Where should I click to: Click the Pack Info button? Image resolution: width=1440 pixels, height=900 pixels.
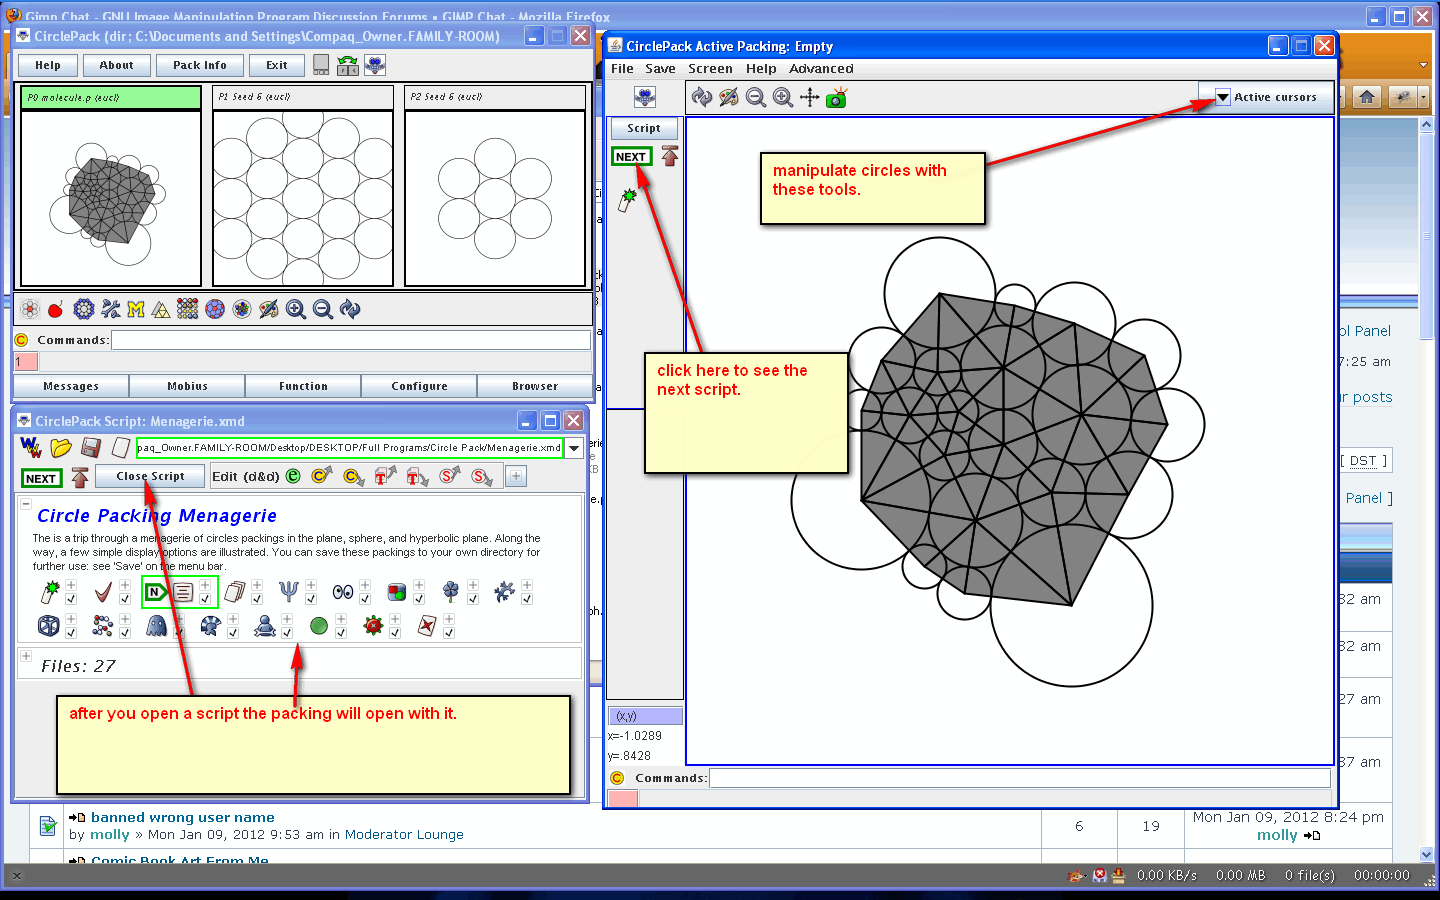[200, 65]
